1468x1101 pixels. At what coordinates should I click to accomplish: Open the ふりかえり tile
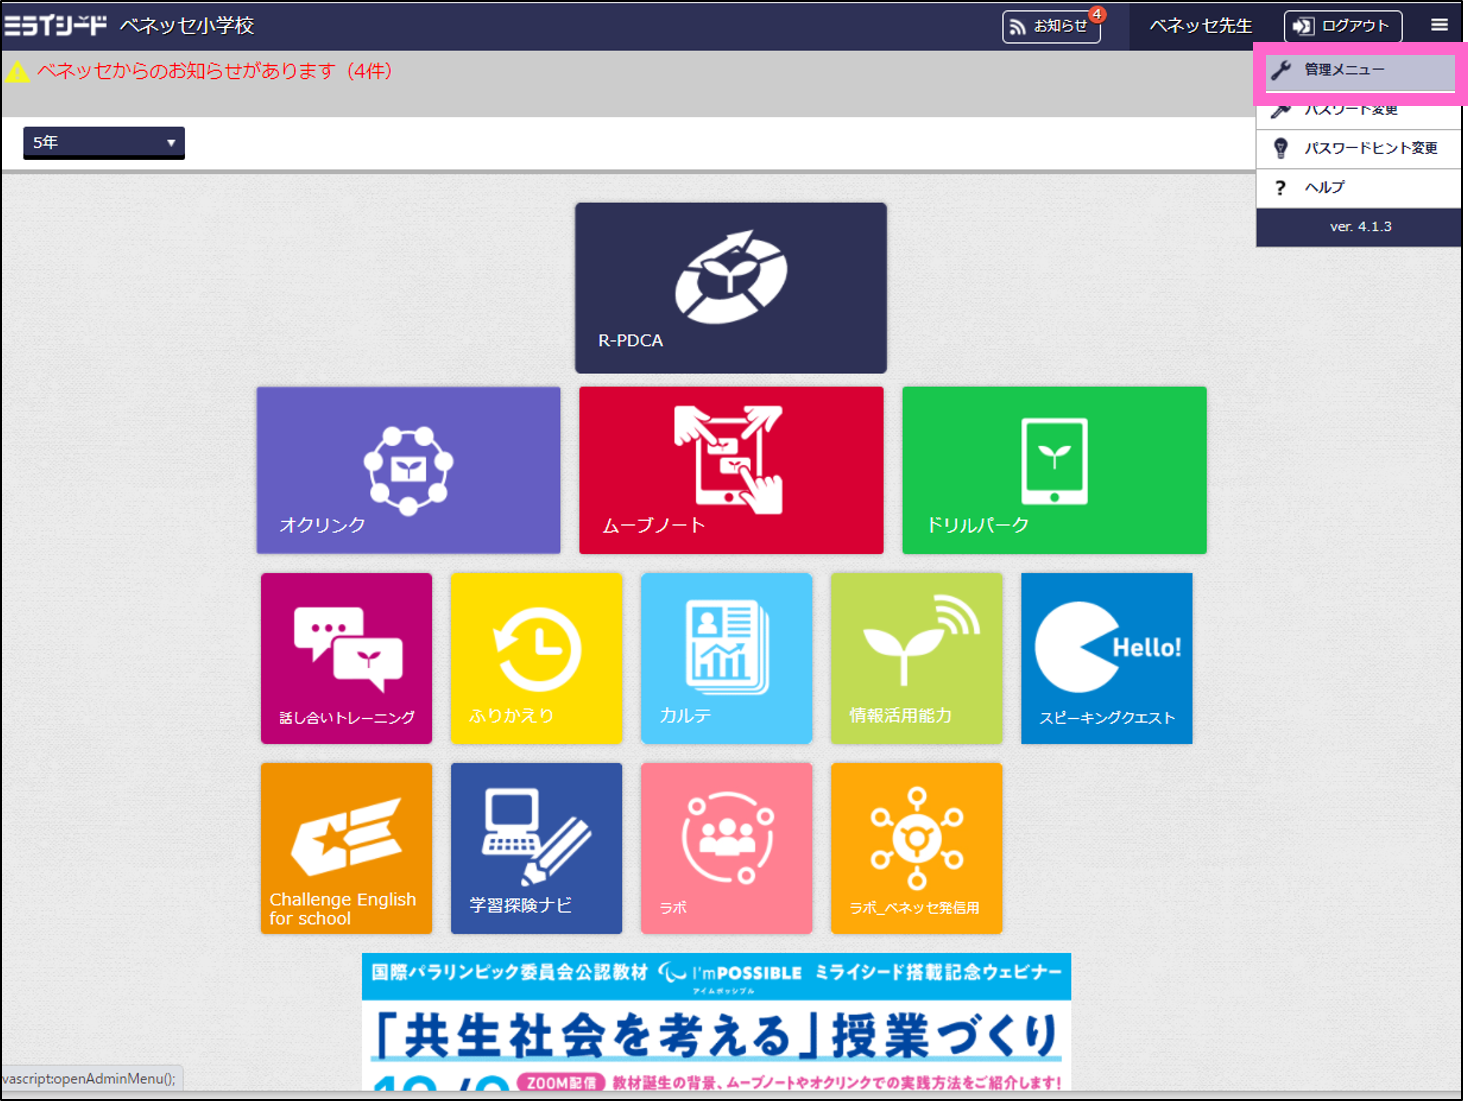pyautogui.click(x=536, y=658)
